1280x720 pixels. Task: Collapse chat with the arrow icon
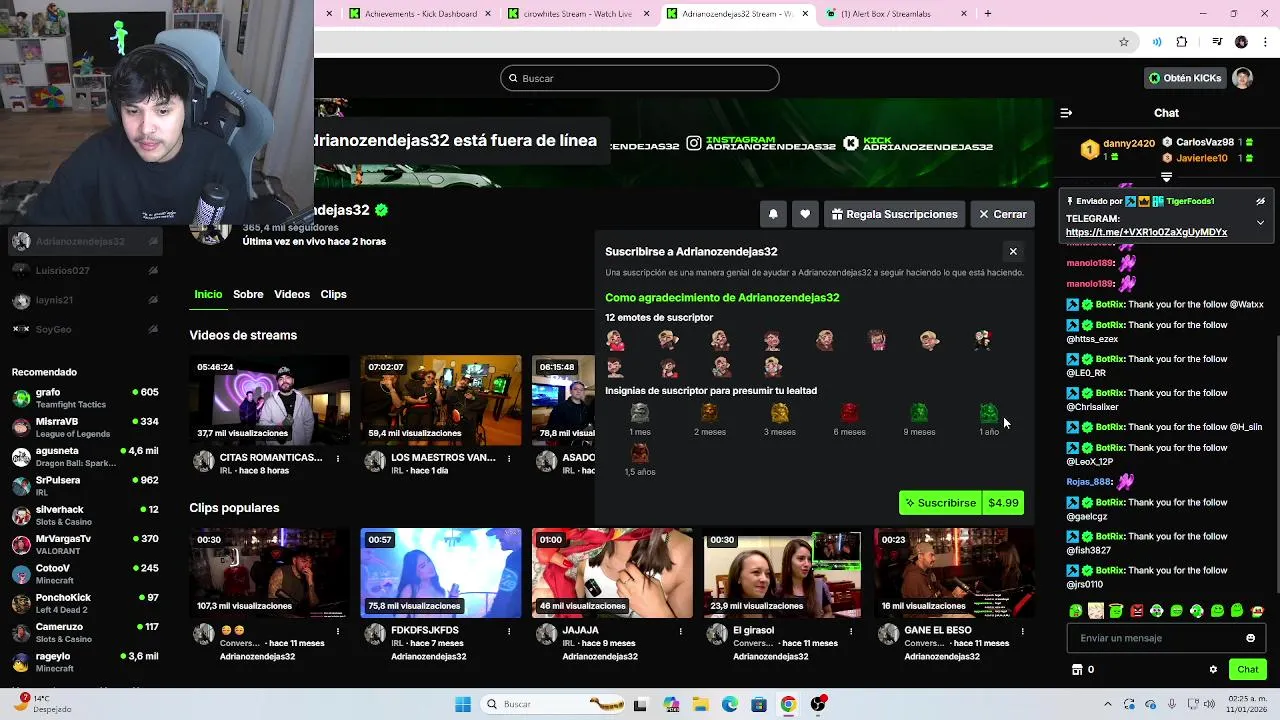click(x=1066, y=113)
